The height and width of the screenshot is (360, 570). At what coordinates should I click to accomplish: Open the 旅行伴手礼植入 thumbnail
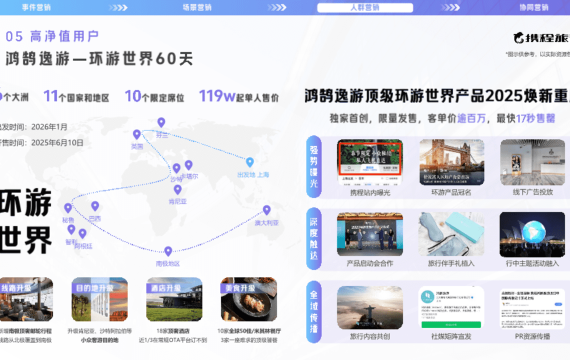(451, 235)
